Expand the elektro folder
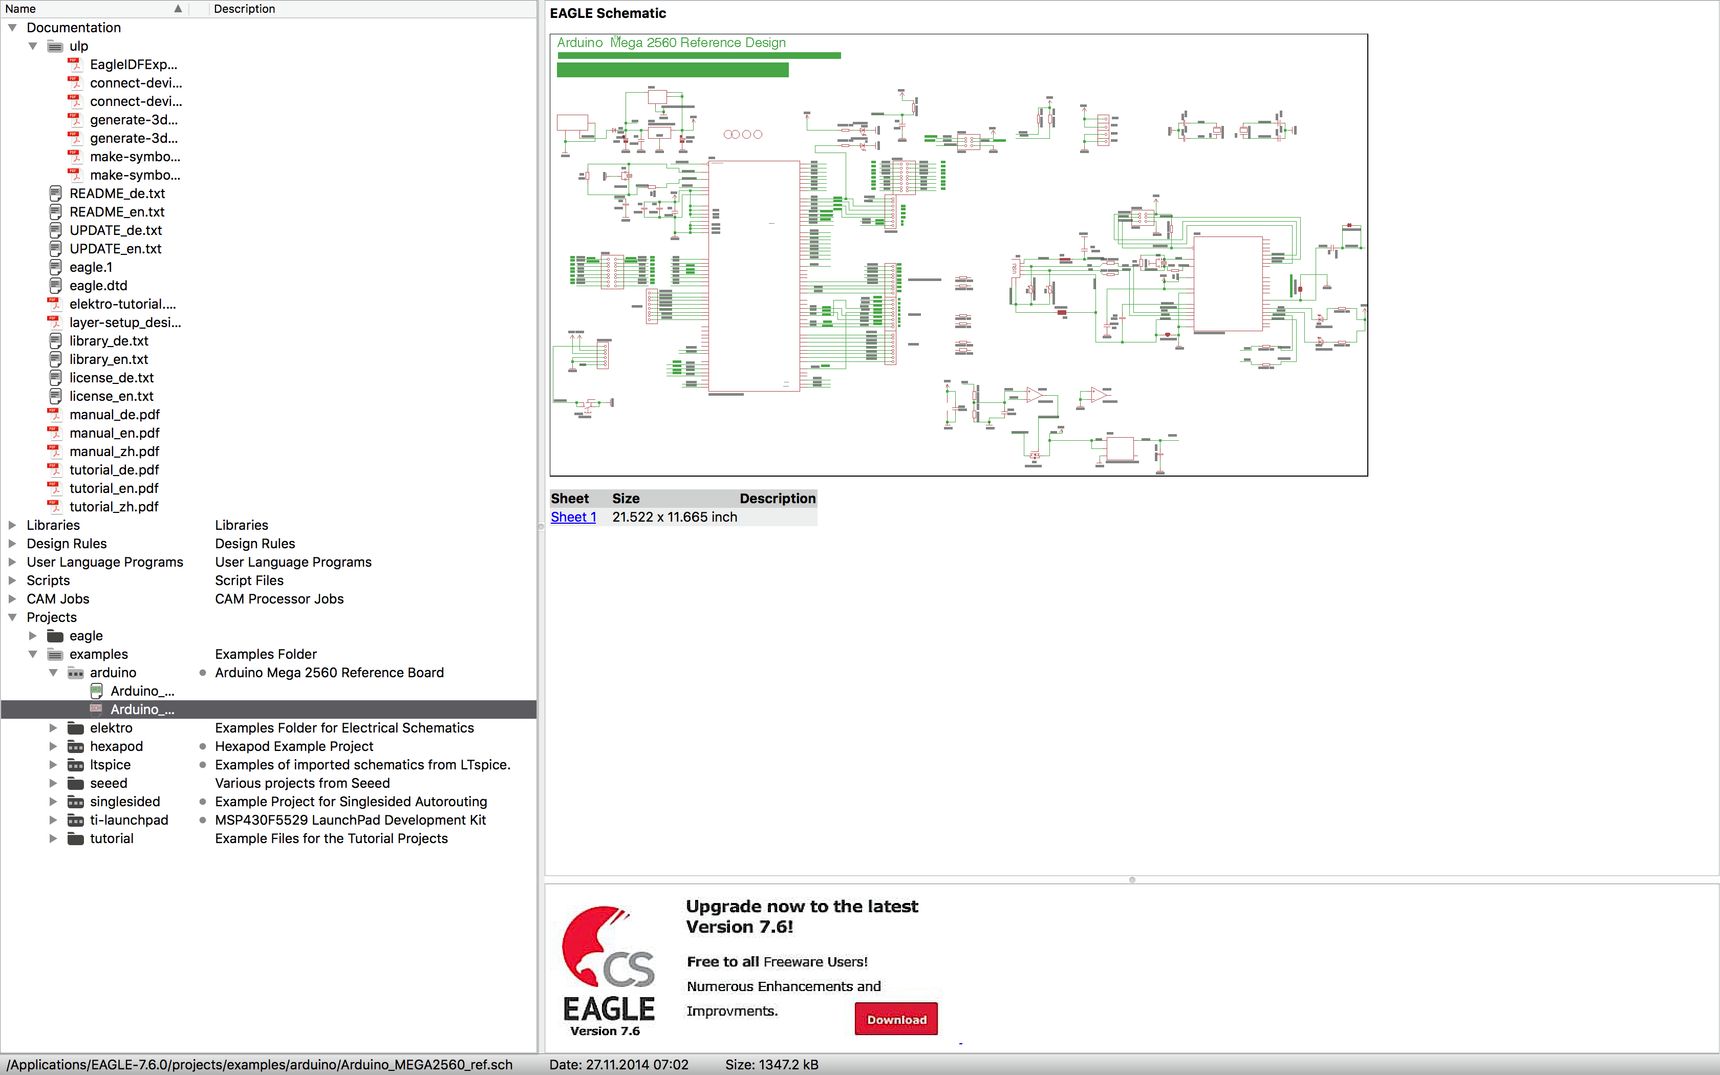The width and height of the screenshot is (1720, 1075). click(x=53, y=728)
